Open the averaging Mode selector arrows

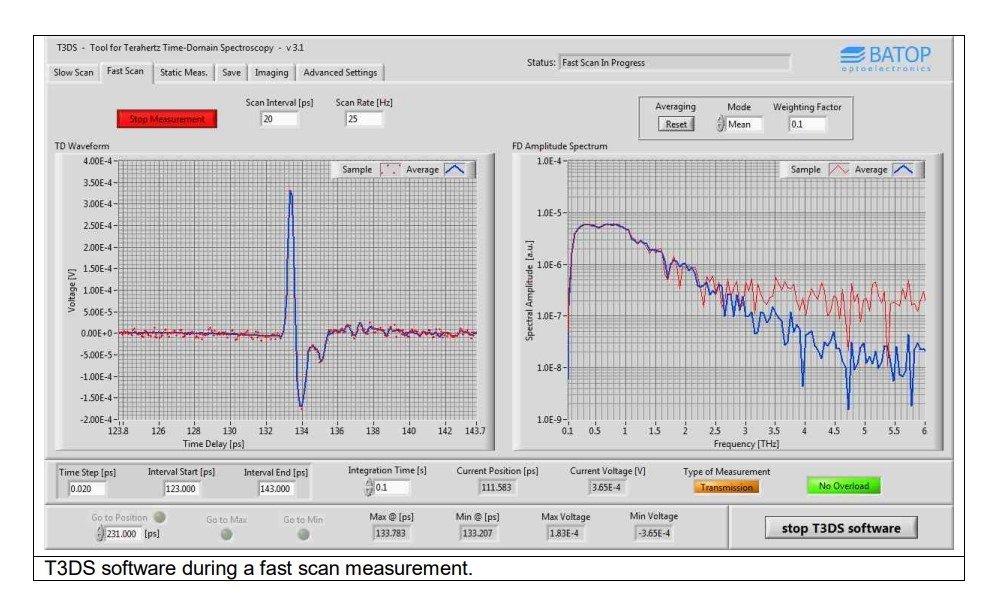[720, 124]
